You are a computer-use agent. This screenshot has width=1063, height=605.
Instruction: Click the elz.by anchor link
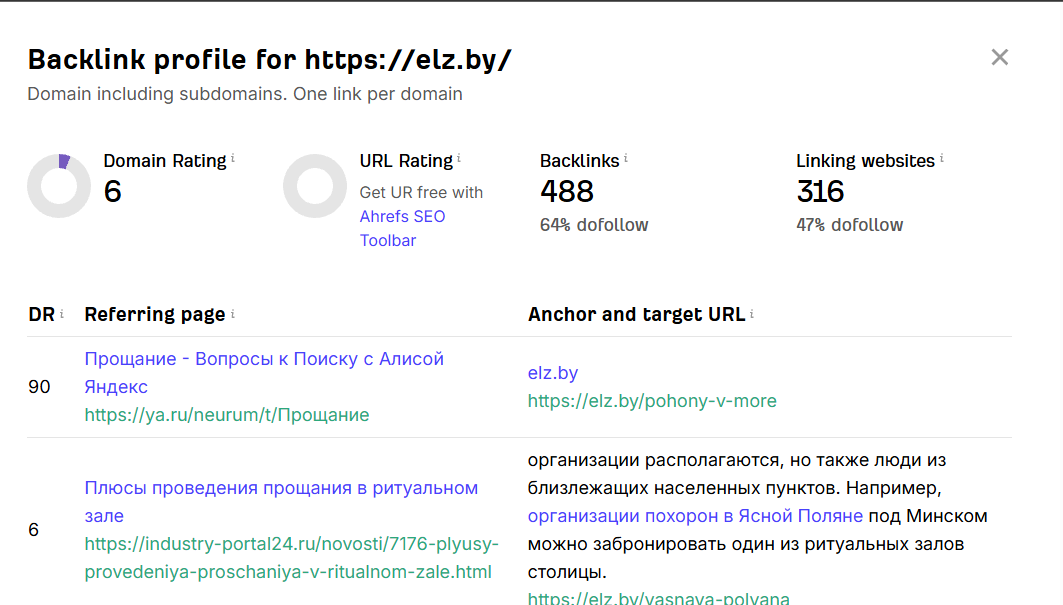click(x=553, y=372)
